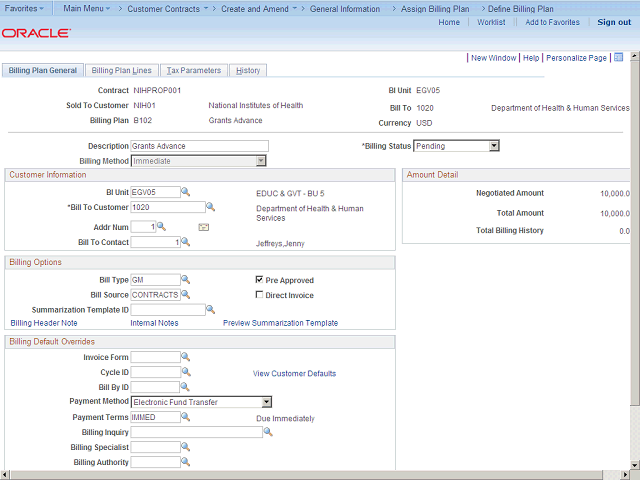640x480 pixels.
Task: Enable the Direct Invoice checkbox
Action: coord(260,295)
